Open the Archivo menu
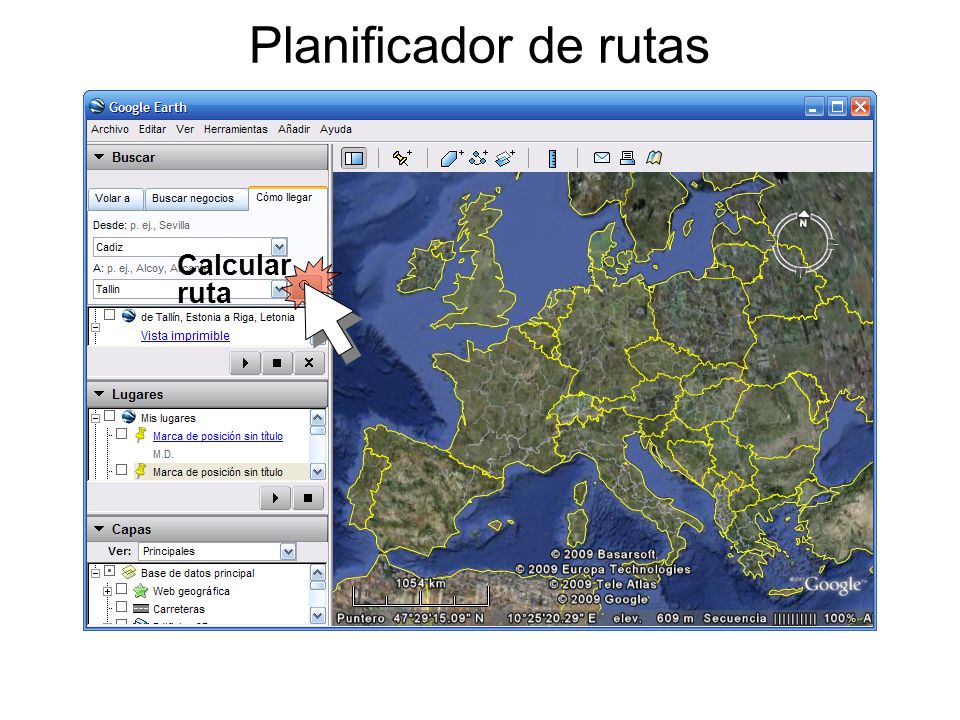This screenshot has height=720, width=960. pos(110,129)
